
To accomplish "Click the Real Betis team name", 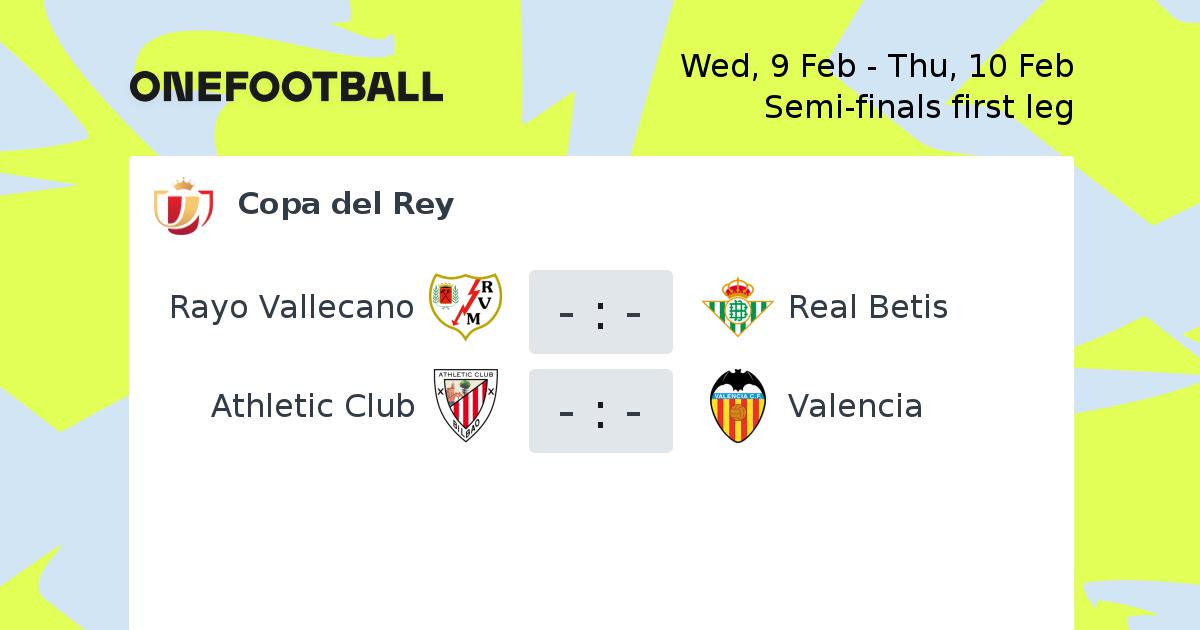I will tap(868, 307).
